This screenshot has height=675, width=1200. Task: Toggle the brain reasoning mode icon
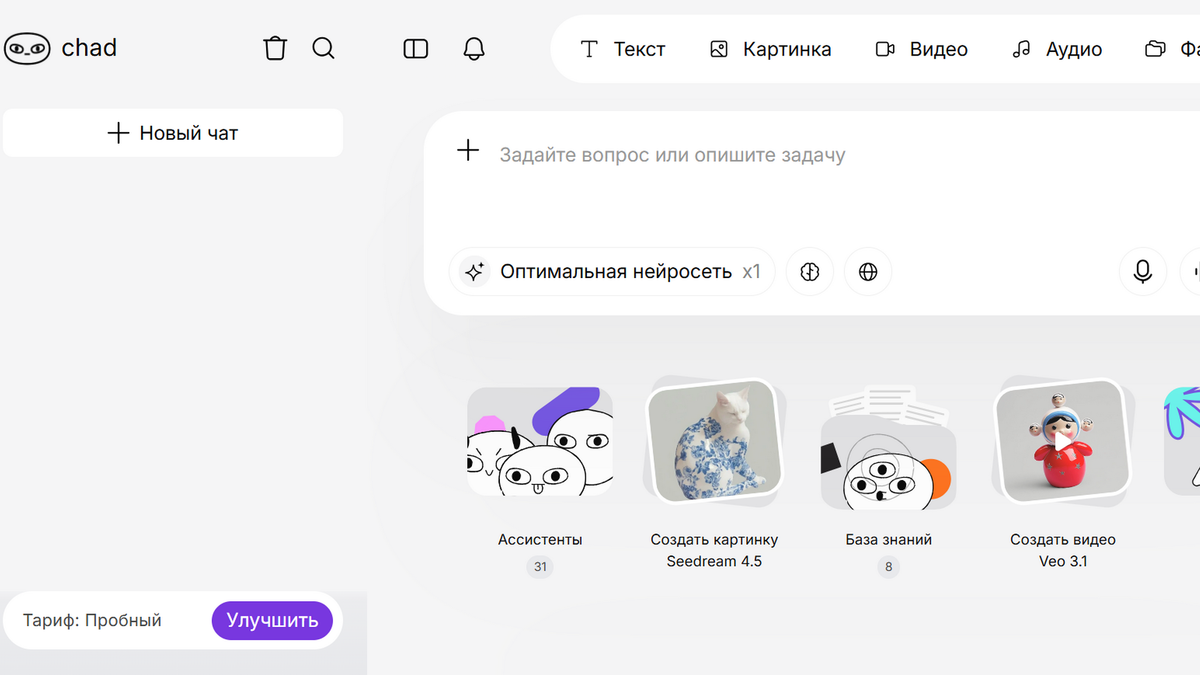coord(810,271)
